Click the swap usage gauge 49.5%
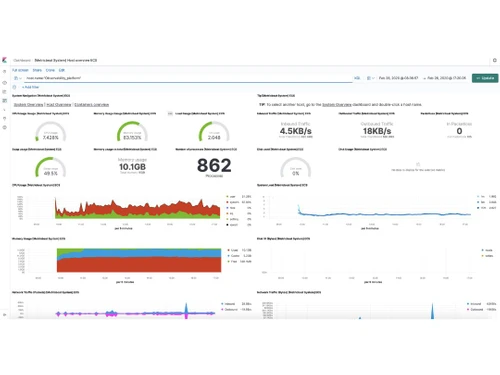The height and width of the screenshot is (375, 500). click(x=51, y=167)
